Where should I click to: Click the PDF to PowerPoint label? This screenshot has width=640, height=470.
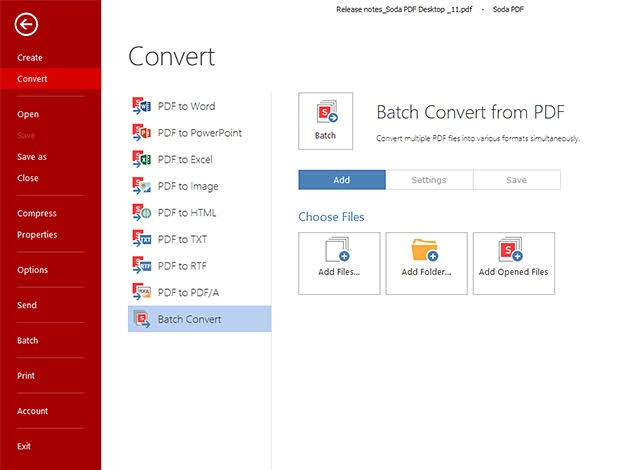200,133
